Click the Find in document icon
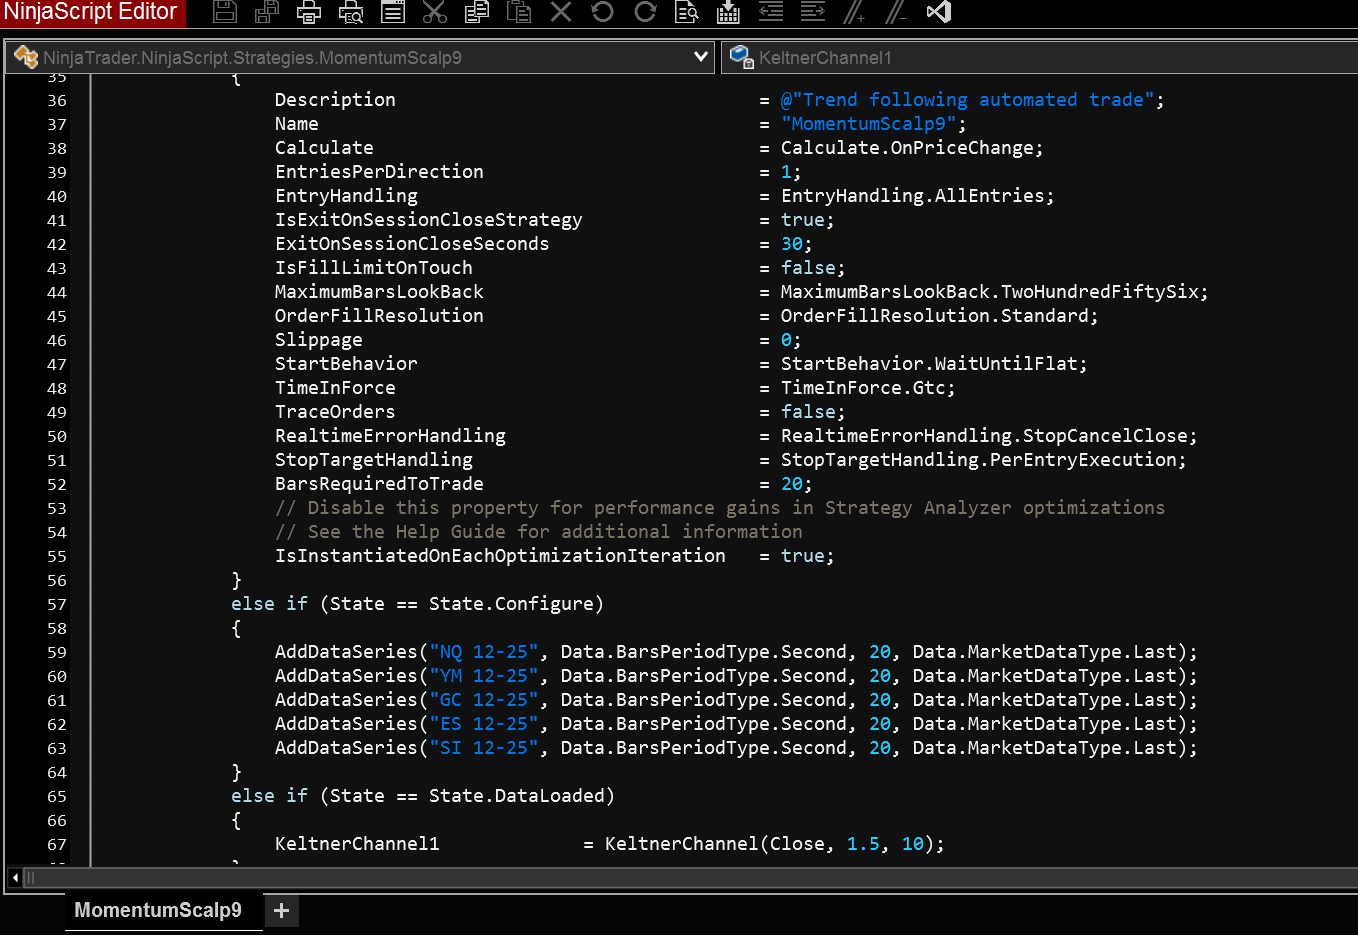This screenshot has width=1358, height=935. [687, 12]
